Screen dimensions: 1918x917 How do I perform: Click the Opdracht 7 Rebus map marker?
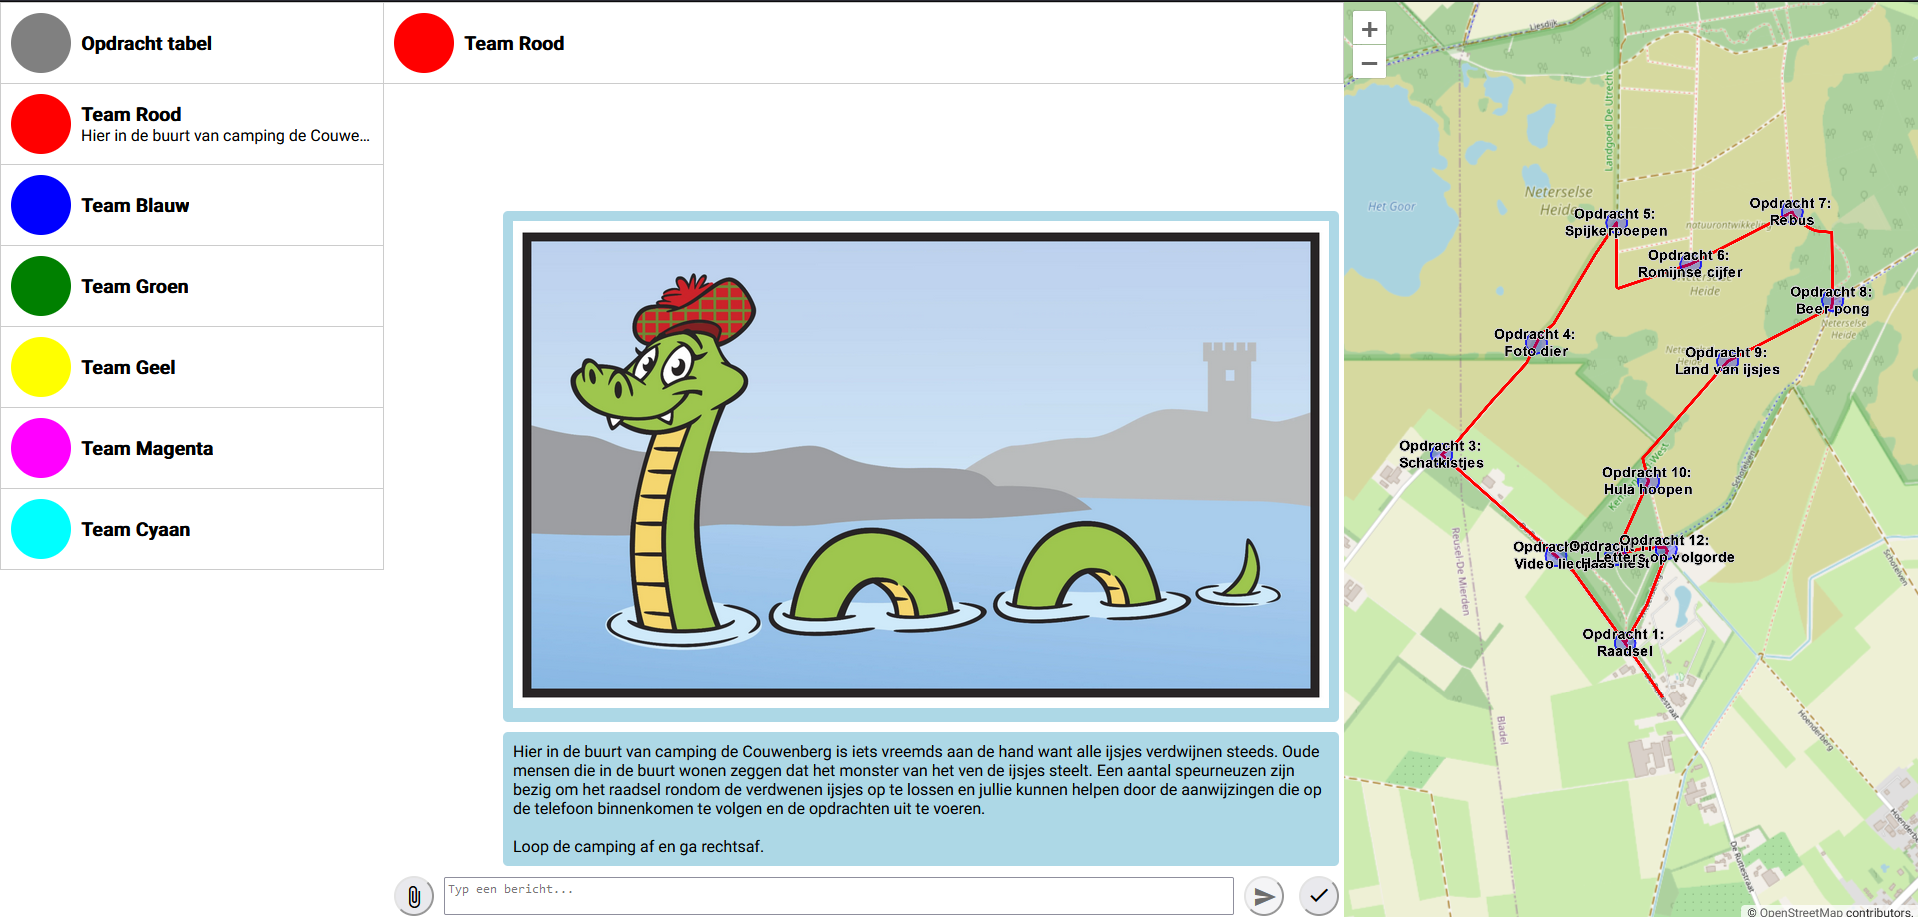click(x=1791, y=213)
